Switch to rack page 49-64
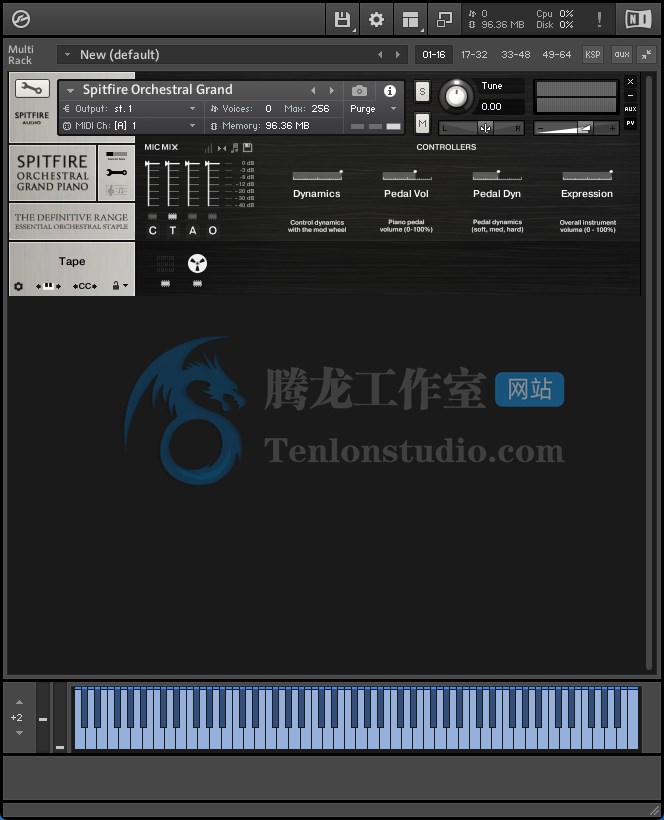Viewport: 664px width, 820px height. [x=557, y=54]
